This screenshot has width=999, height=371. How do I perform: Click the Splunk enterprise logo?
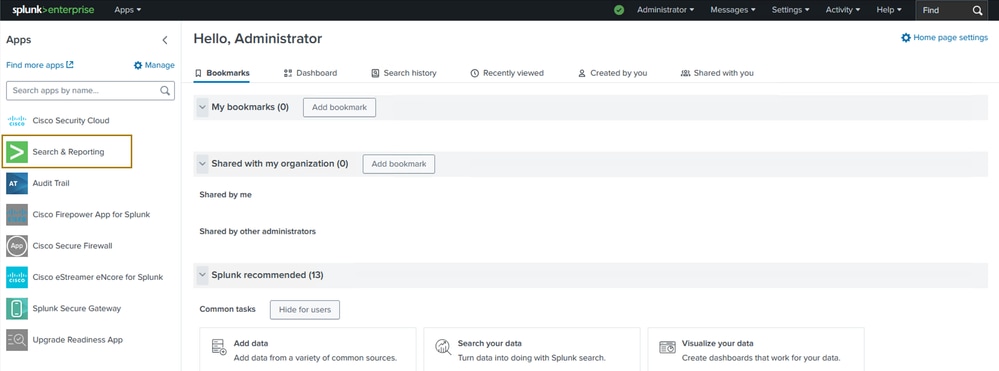click(x=53, y=10)
